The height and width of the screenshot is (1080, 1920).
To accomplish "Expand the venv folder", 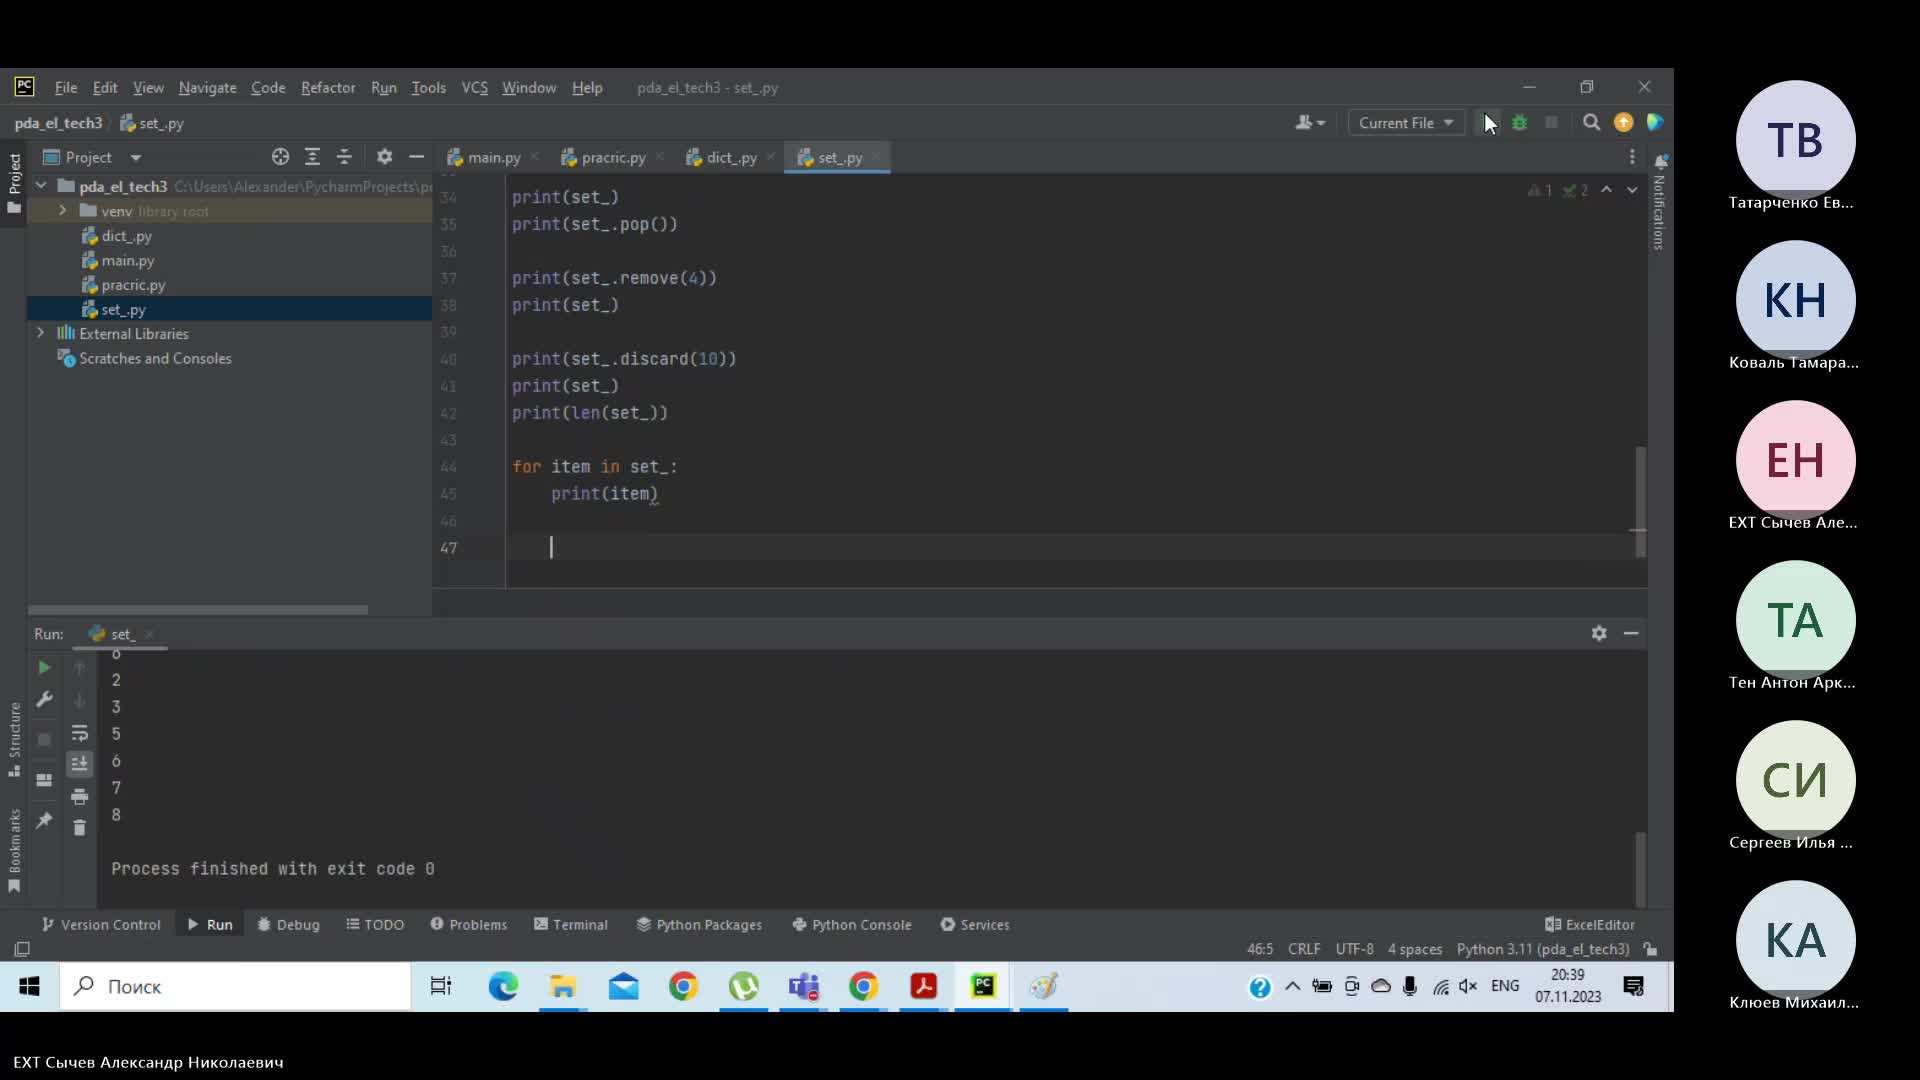I will (x=62, y=211).
